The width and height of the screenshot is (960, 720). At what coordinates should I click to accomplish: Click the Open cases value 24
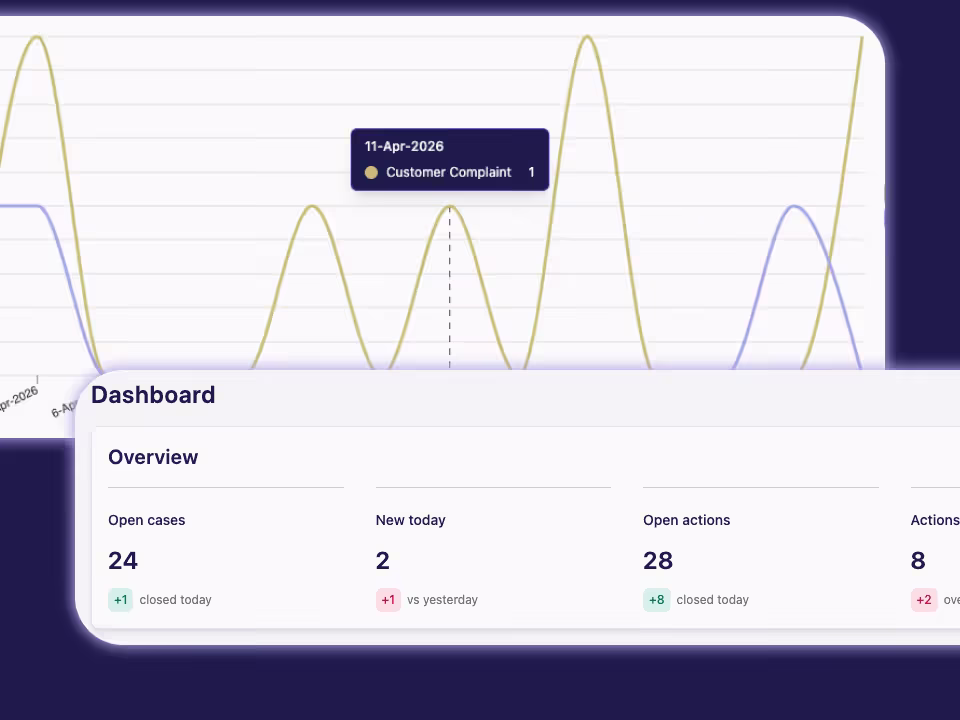123,561
